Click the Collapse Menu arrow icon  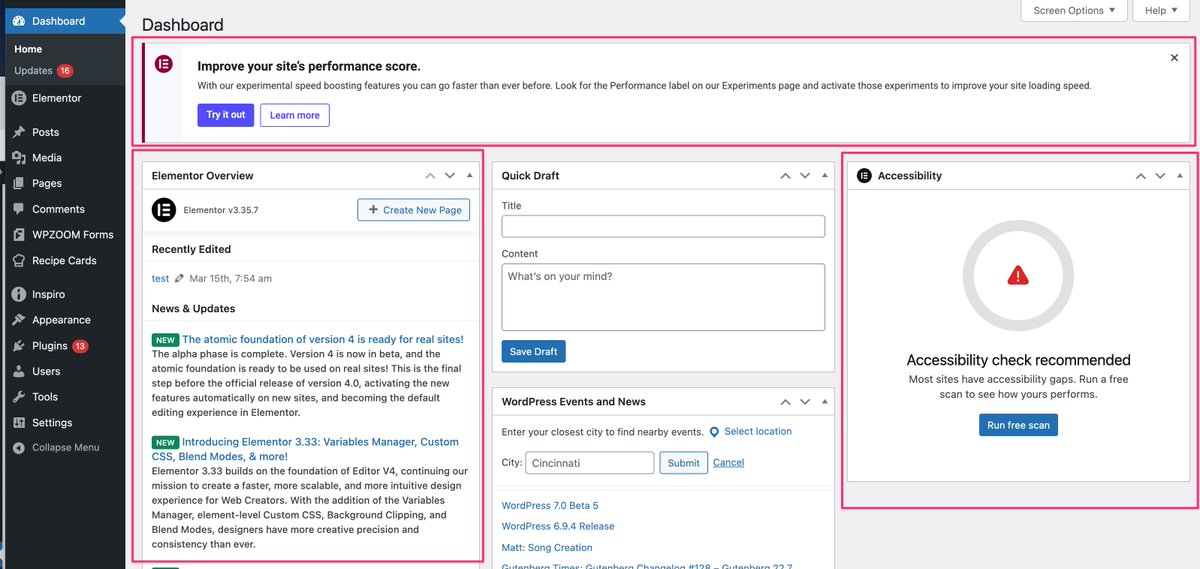[x=19, y=447]
